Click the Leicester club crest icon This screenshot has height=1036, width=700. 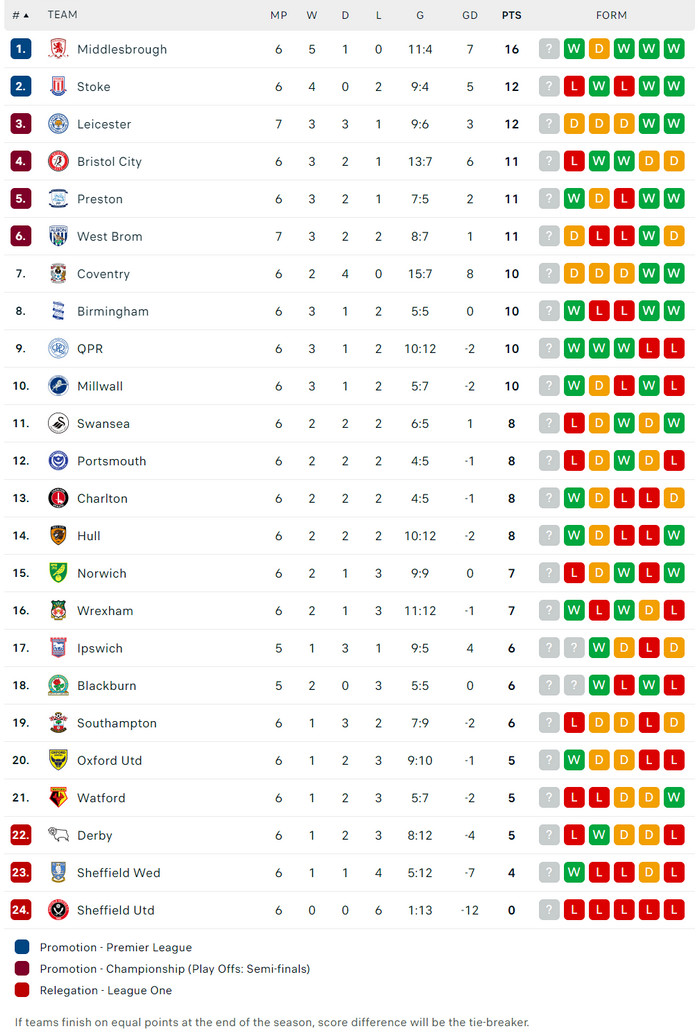pyautogui.click(x=58, y=124)
